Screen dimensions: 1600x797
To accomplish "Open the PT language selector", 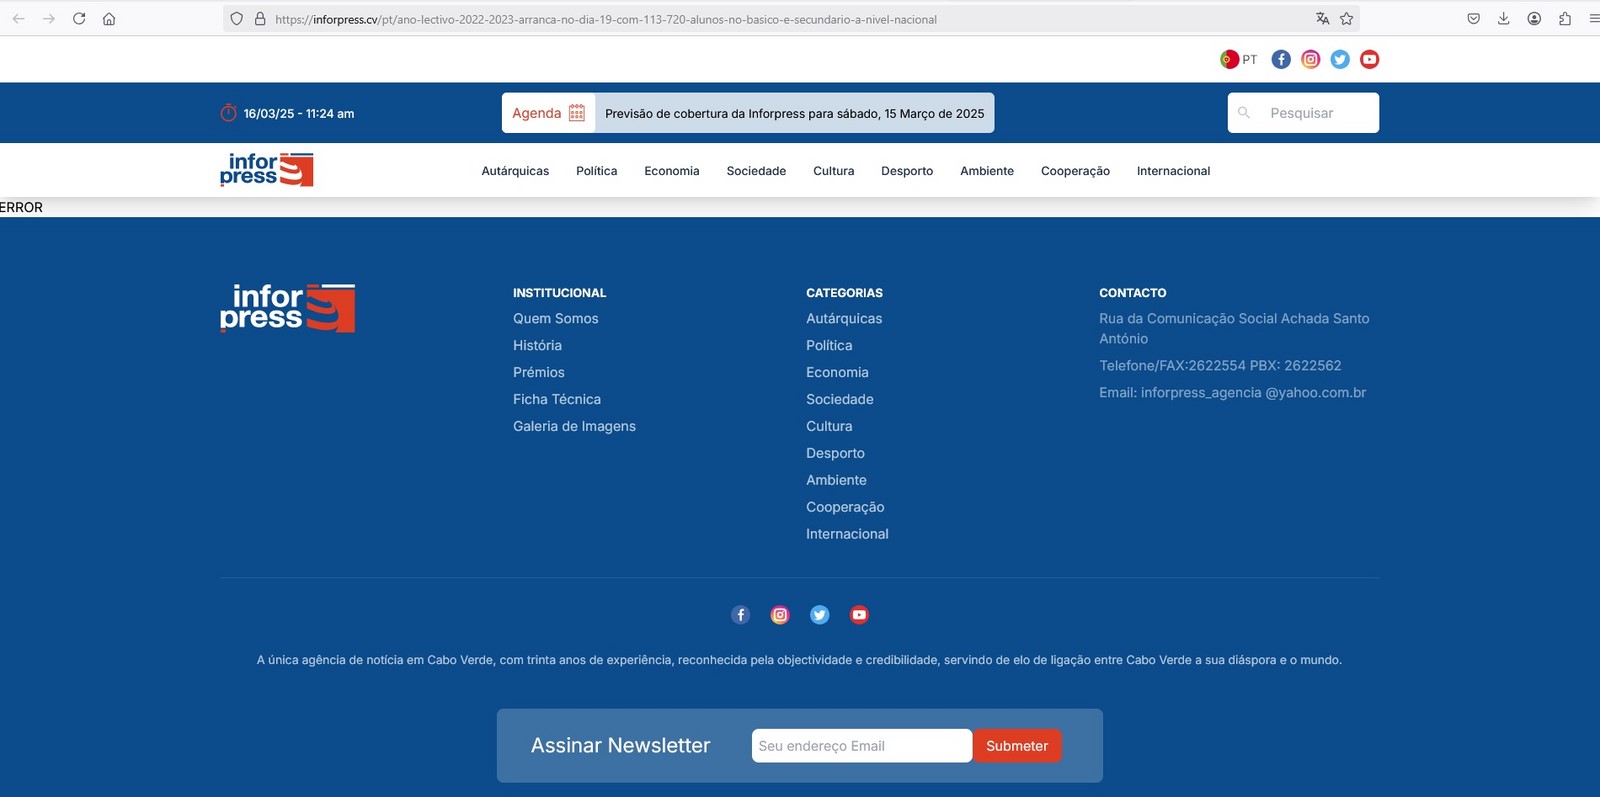I will tap(1239, 59).
